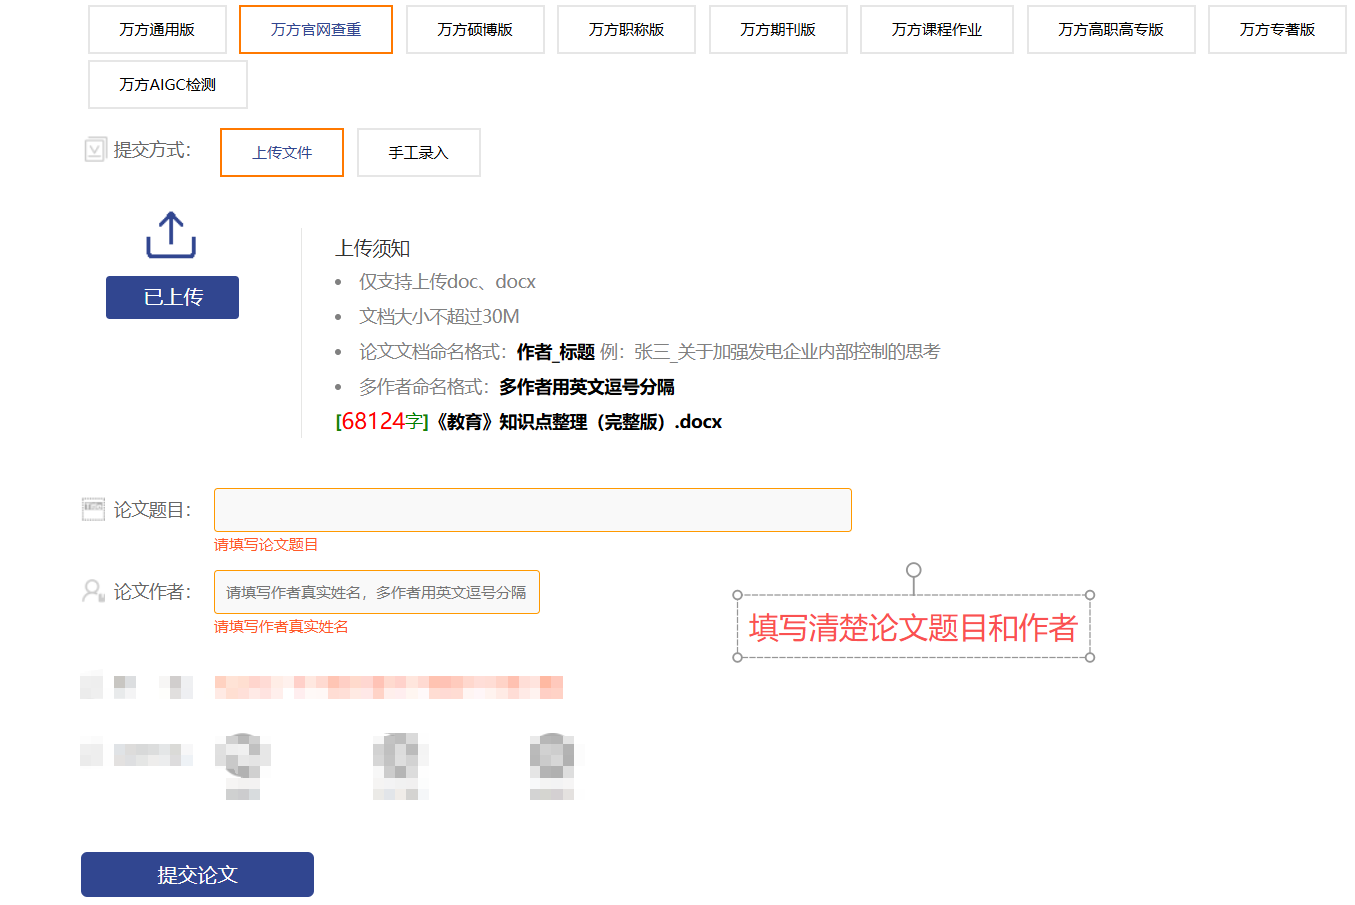Switch to 万方通用版
Screen dimensions: 1355x905
tap(157, 29)
